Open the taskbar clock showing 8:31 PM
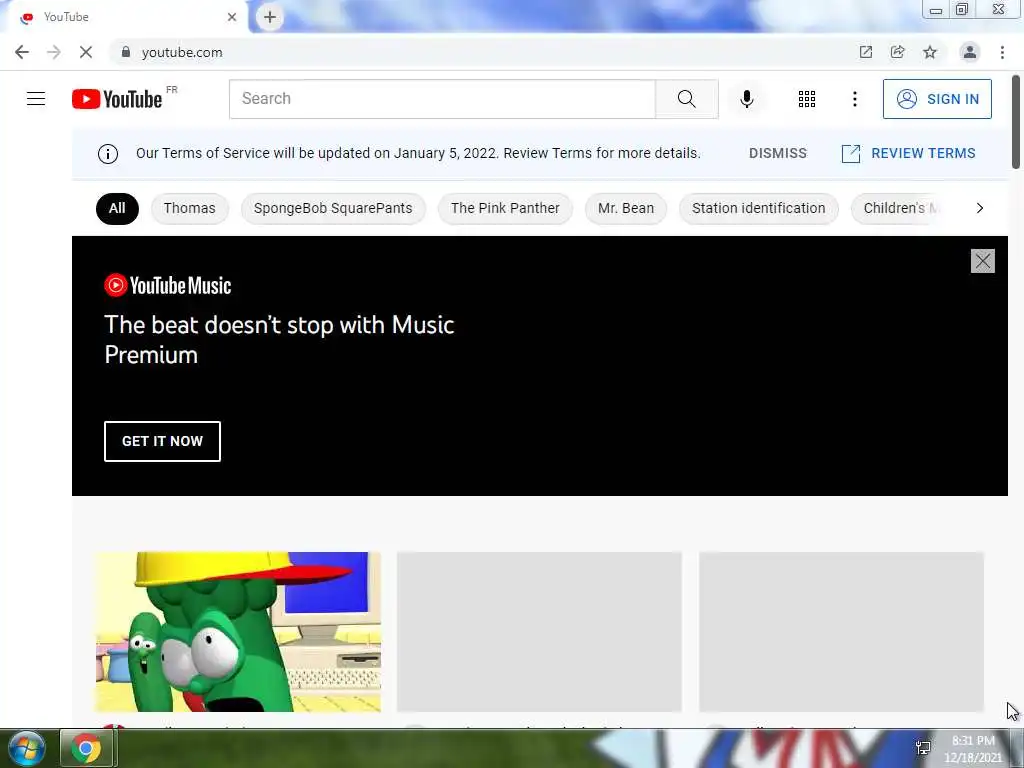Image resolution: width=1024 pixels, height=768 pixels. (973, 749)
